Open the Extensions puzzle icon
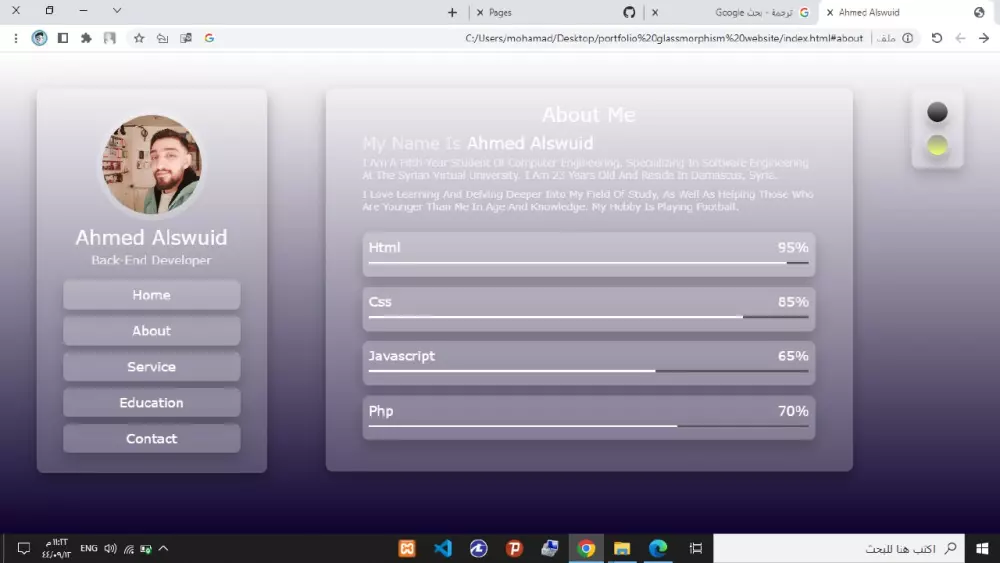 86,38
